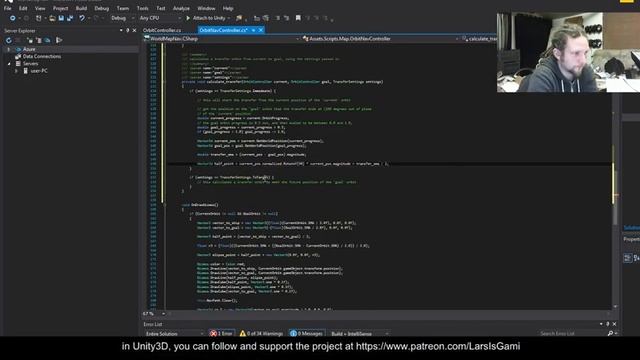
Task: Expand the user-PC server node
Action: click(16, 71)
